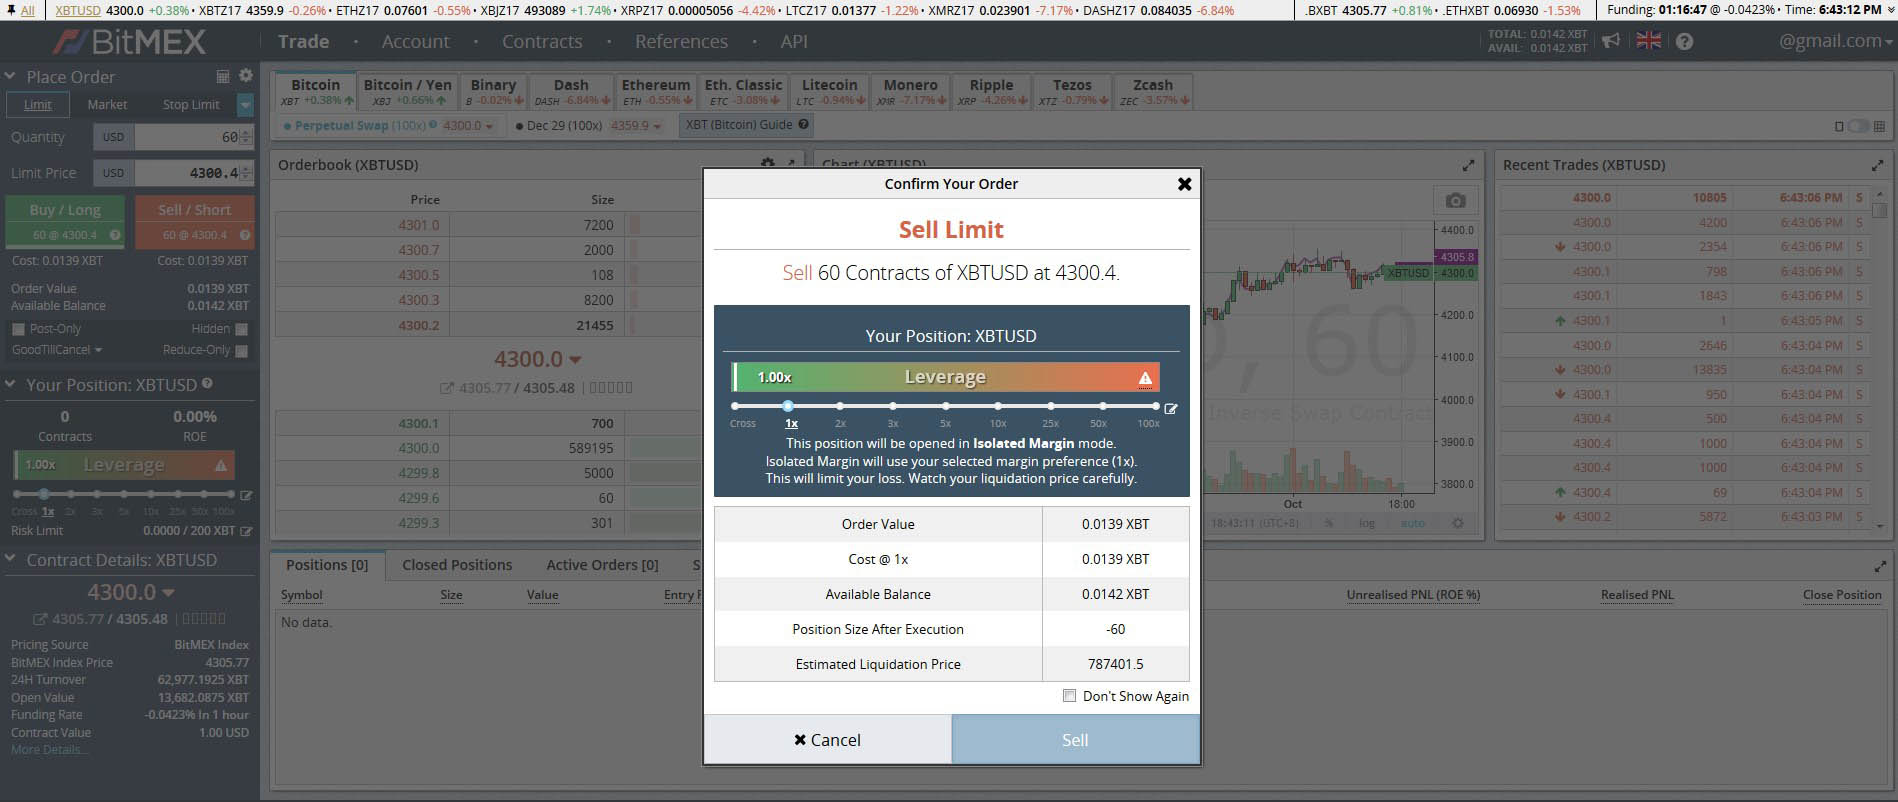Open the calculator icon in Place Order
1898x802 pixels.
tap(223, 76)
